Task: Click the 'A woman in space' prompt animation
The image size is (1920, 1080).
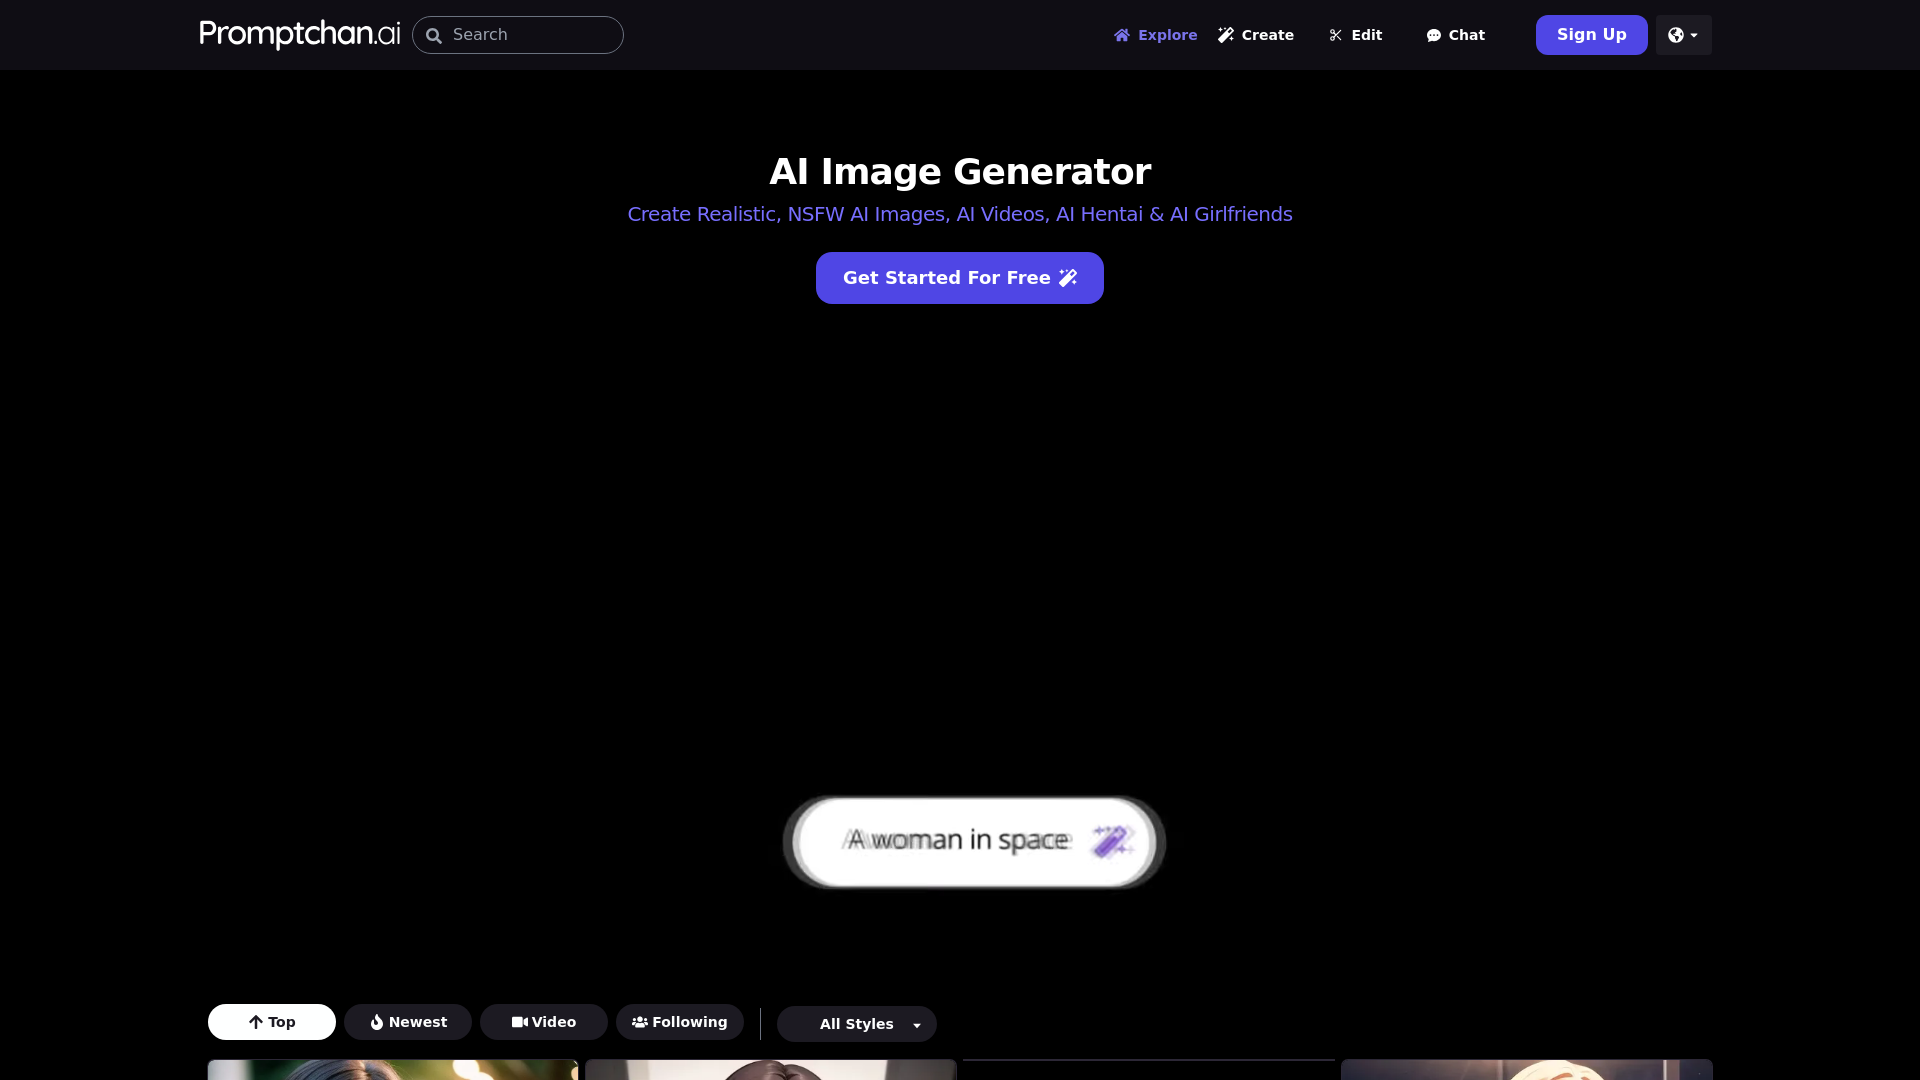Action: coord(974,842)
